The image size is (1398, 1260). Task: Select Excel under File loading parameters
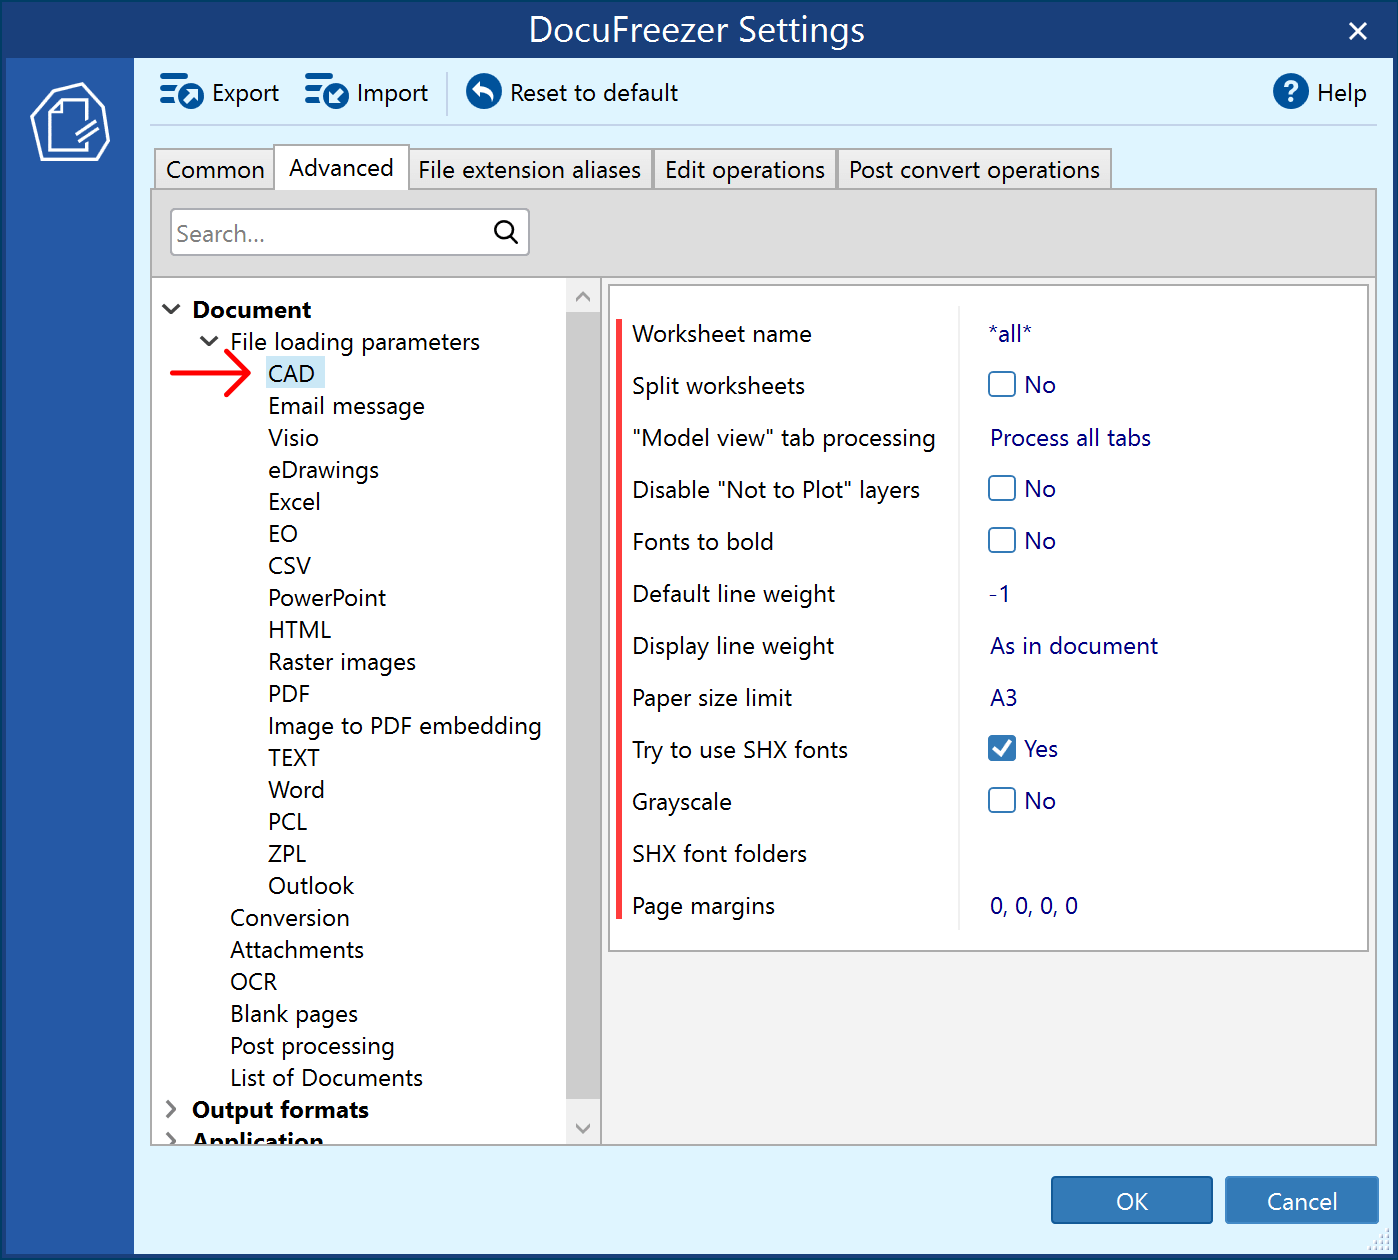coord(293,501)
